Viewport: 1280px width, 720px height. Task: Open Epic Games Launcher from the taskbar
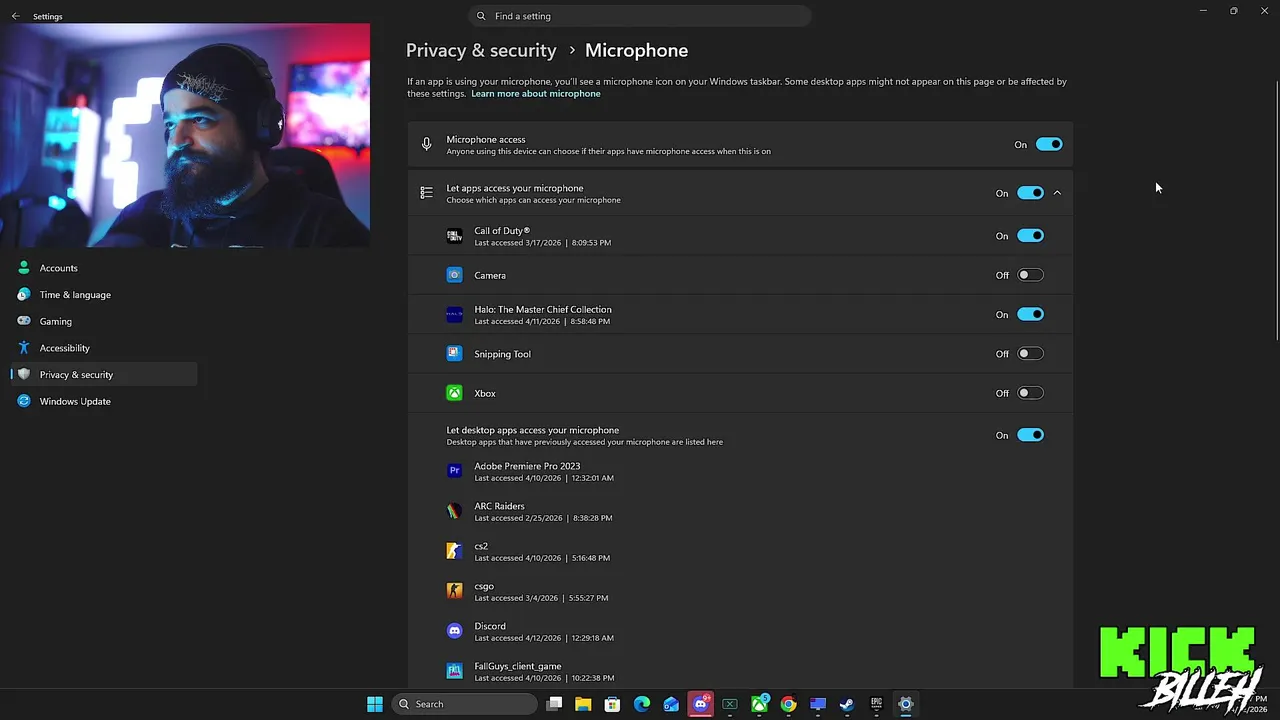pyautogui.click(x=876, y=704)
